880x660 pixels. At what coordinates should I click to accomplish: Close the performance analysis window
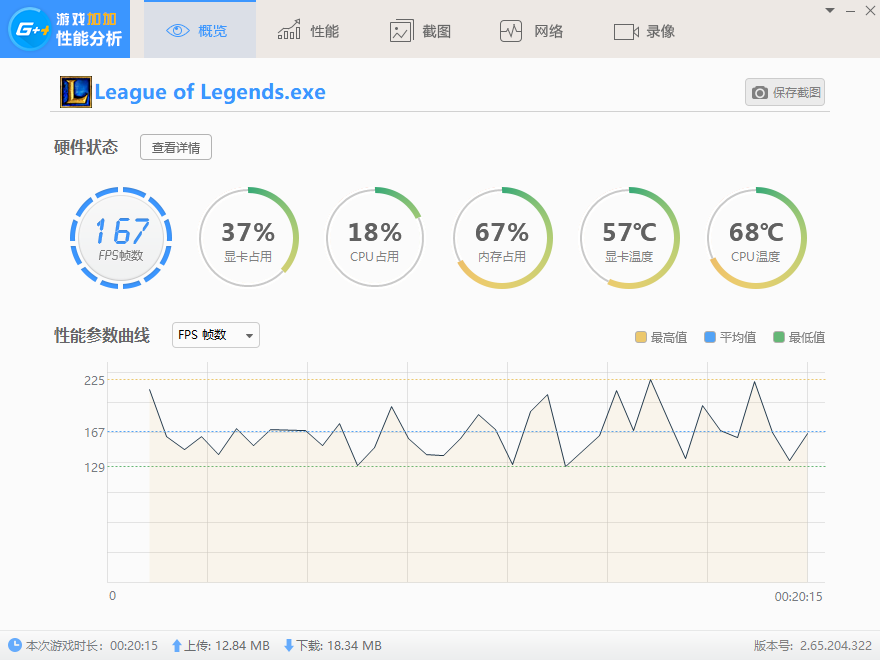(x=870, y=11)
